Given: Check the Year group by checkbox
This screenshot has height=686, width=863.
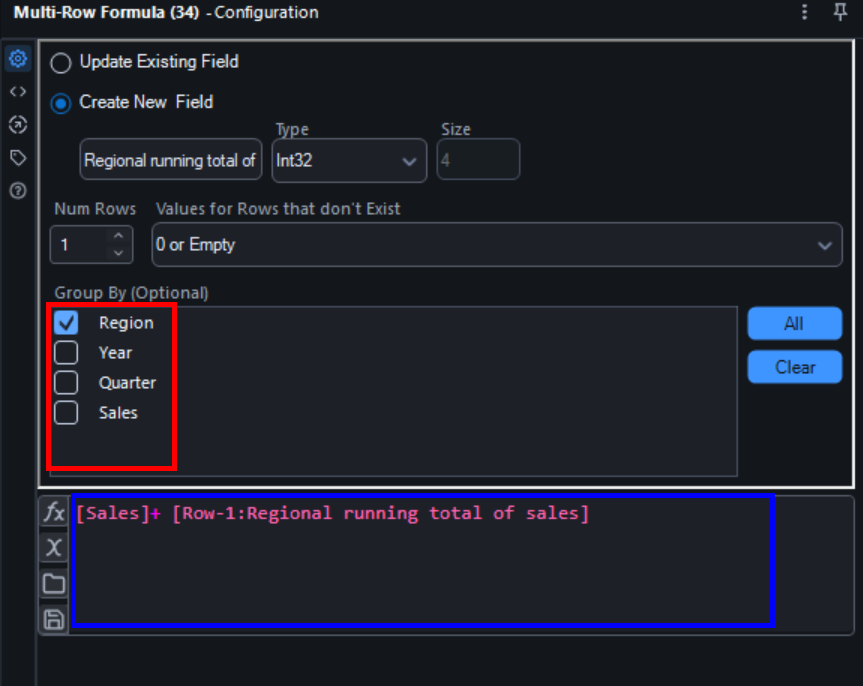Looking at the screenshot, I should coord(66,353).
